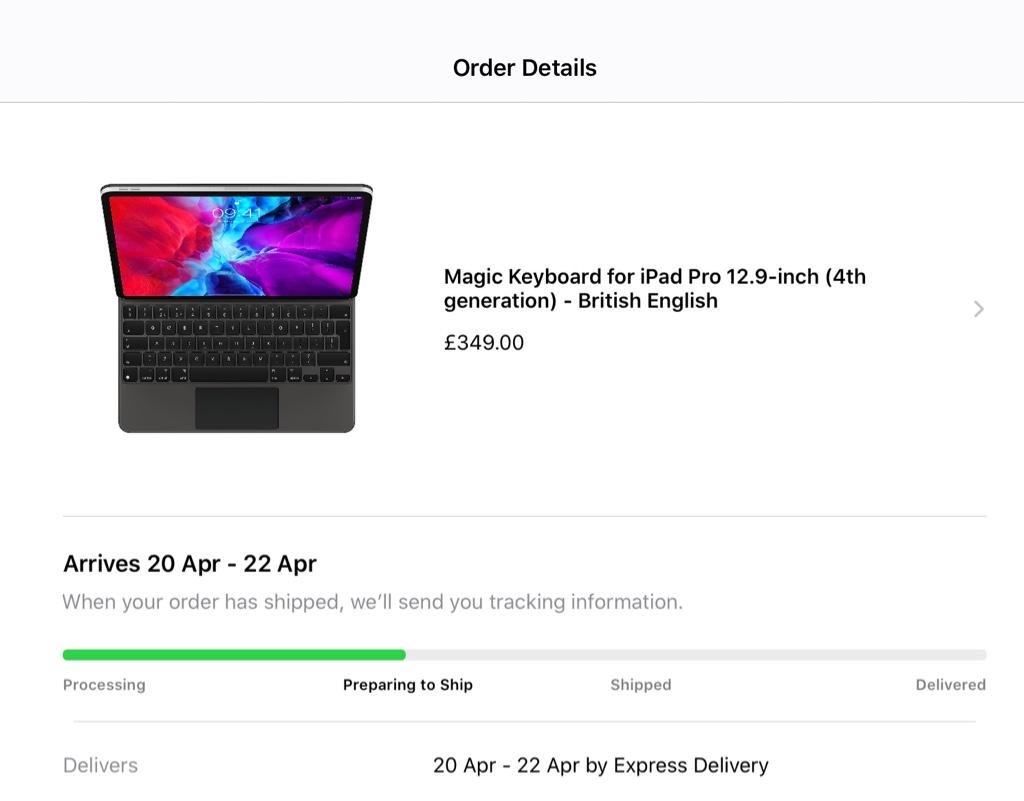Click the green filled portion of progress bar
The width and height of the screenshot is (1024, 801).
tap(233, 655)
